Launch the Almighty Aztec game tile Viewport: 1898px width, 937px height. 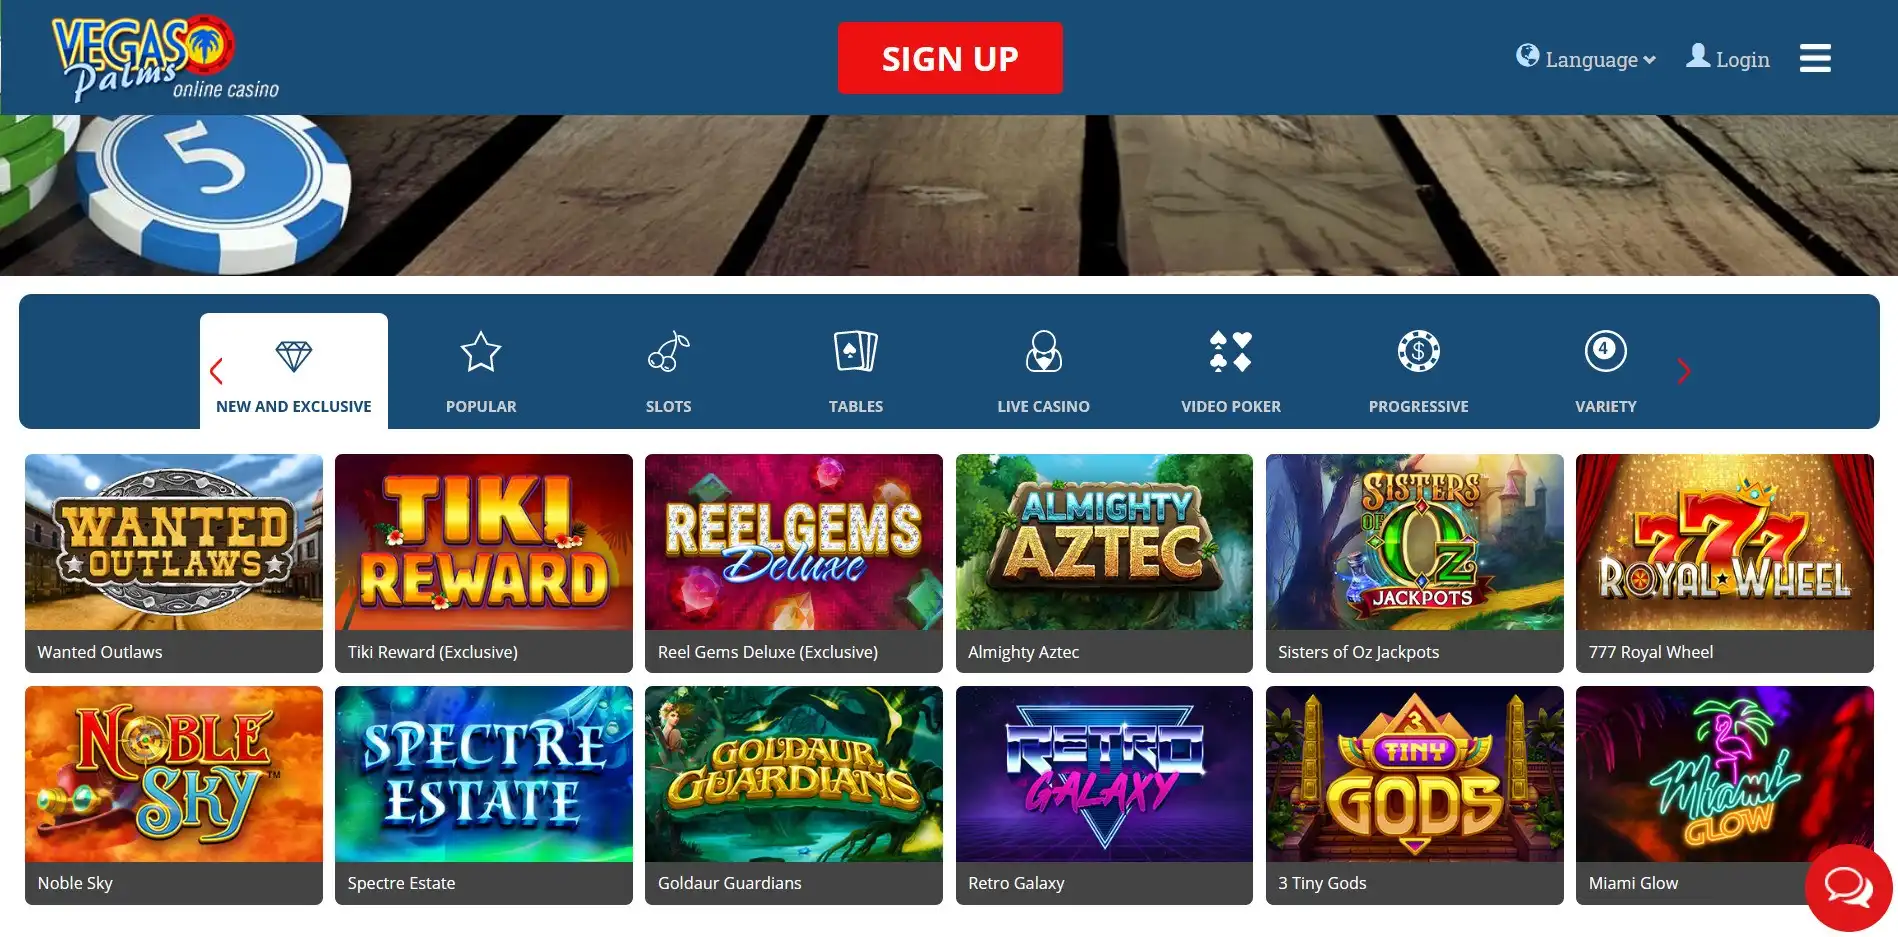tap(1104, 563)
